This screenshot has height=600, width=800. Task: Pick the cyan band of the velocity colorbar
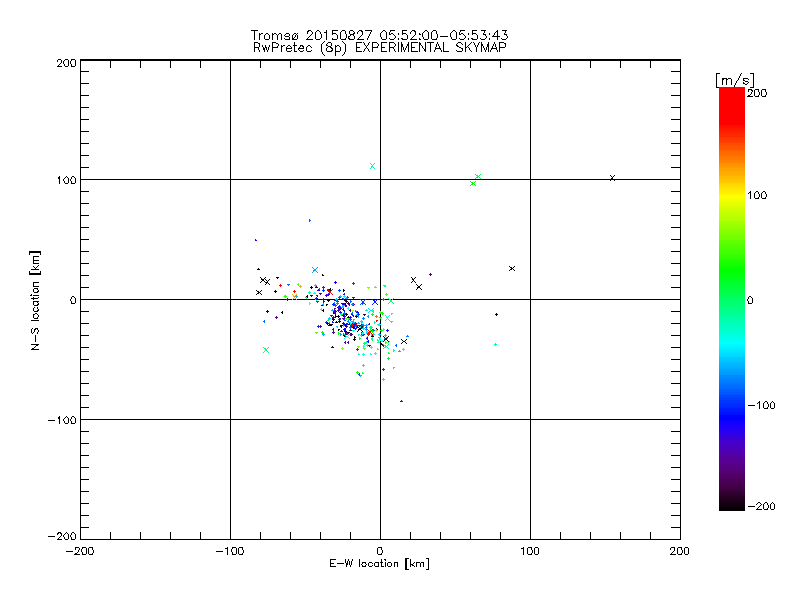pos(732,347)
